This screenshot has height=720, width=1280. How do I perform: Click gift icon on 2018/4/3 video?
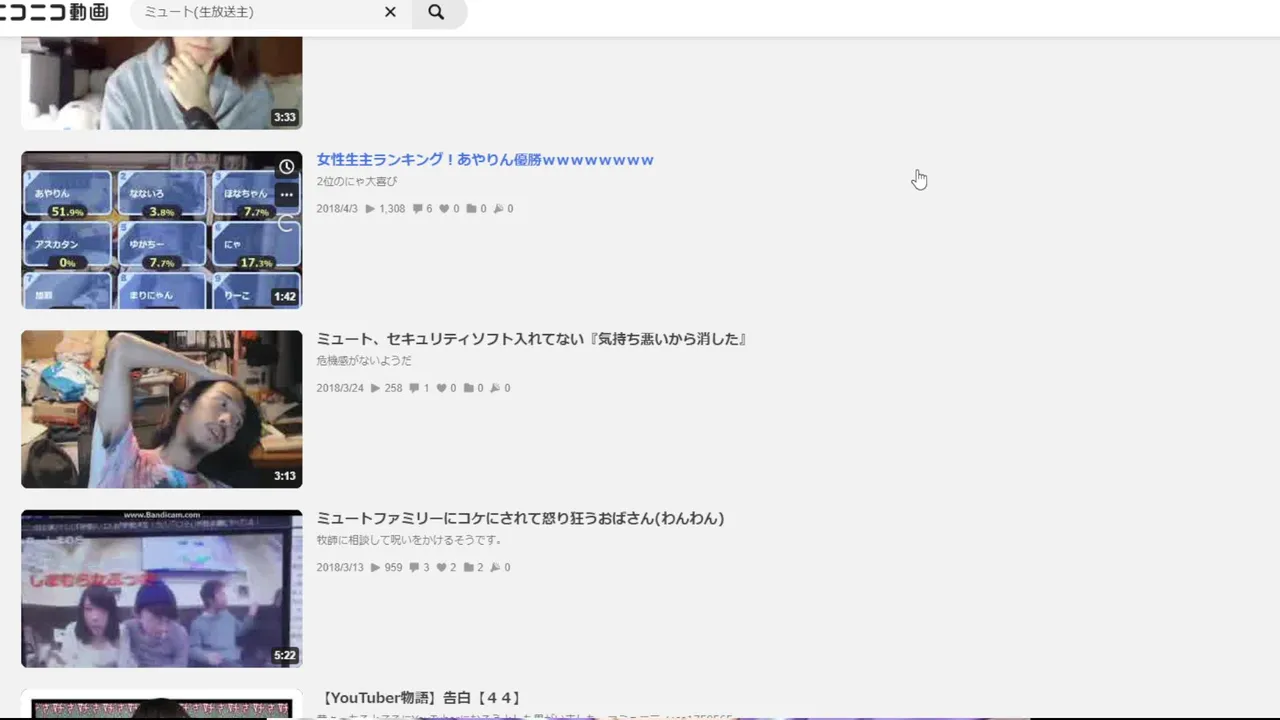tap(498, 209)
